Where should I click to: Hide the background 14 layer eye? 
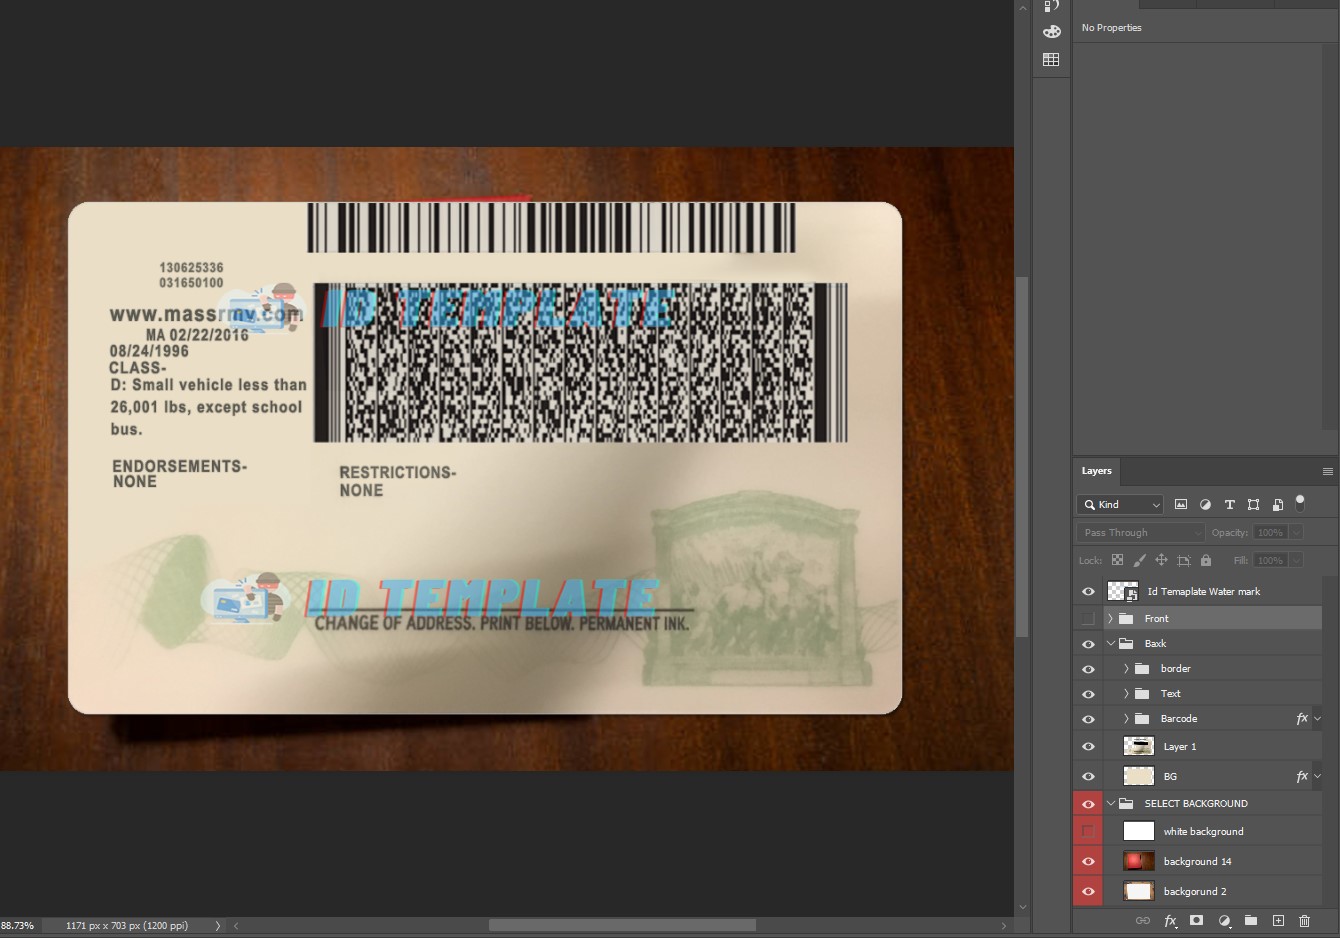coord(1088,861)
